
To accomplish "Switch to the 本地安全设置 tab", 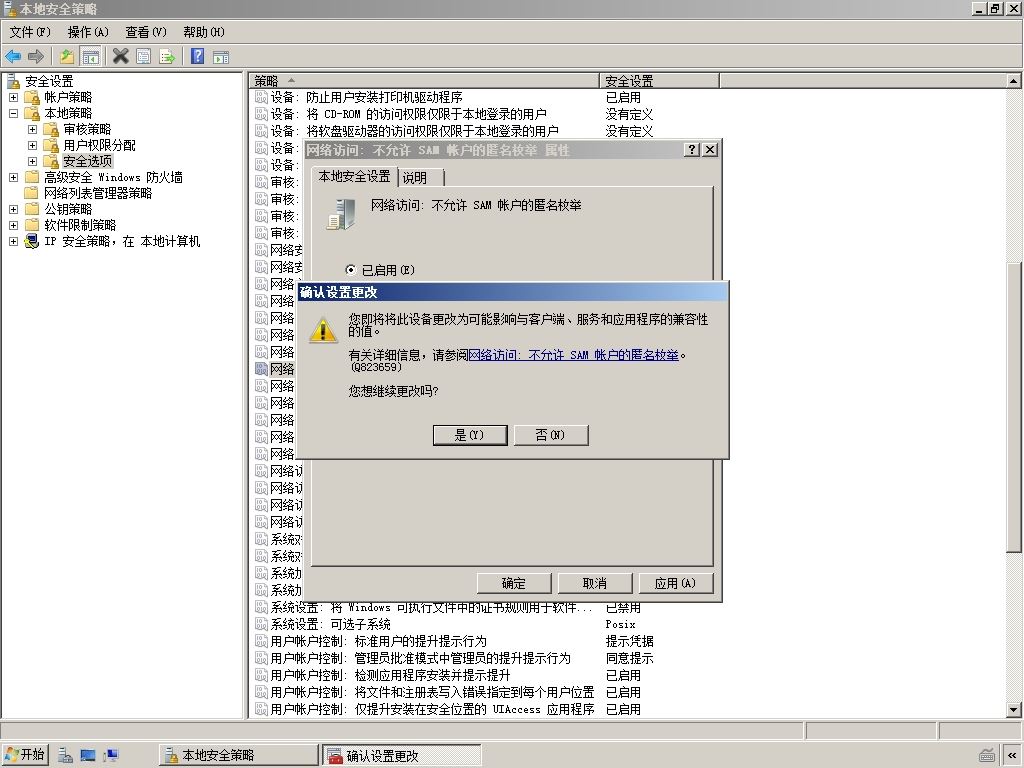I will (354, 176).
